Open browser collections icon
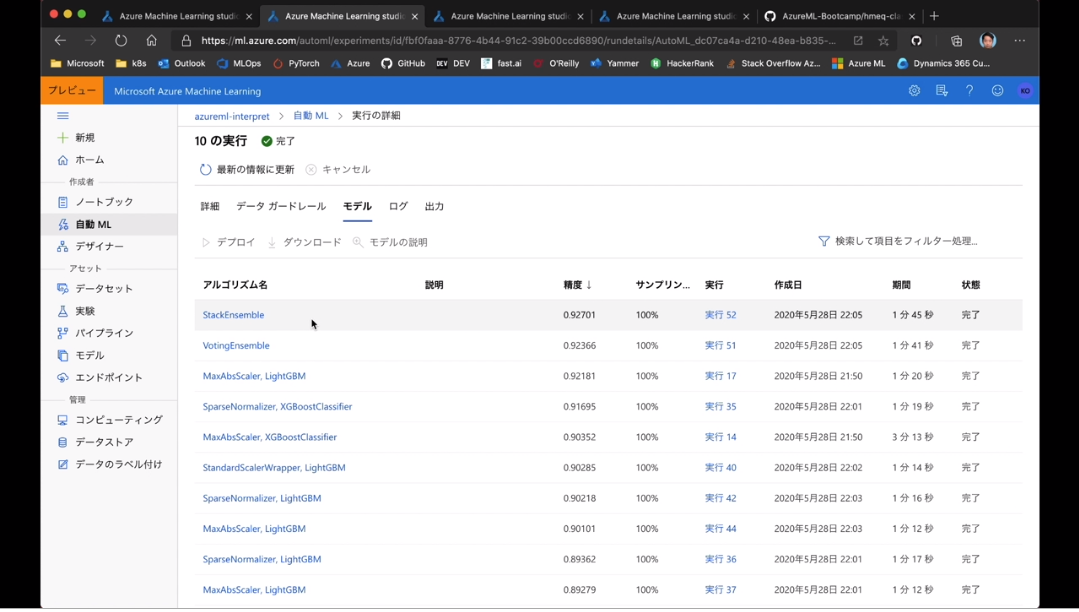 coord(956,41)
